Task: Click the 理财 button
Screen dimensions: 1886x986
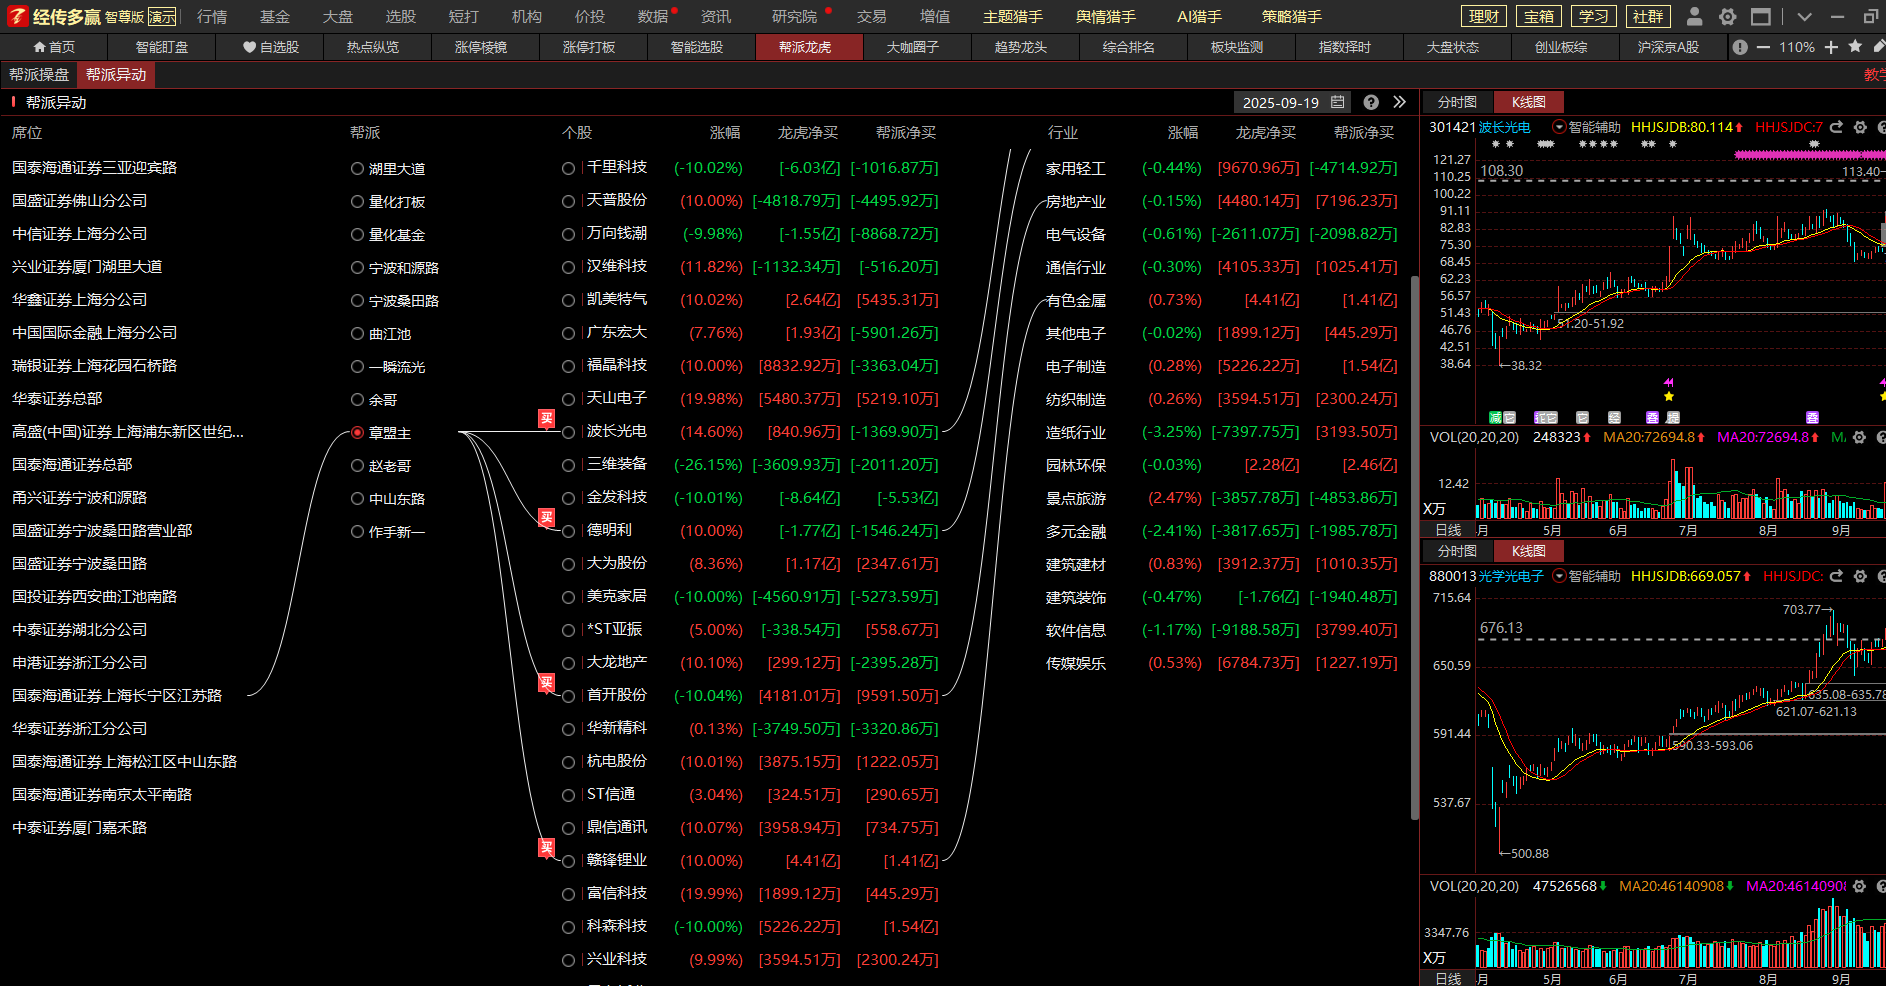Action: [x=1484, y=16]
